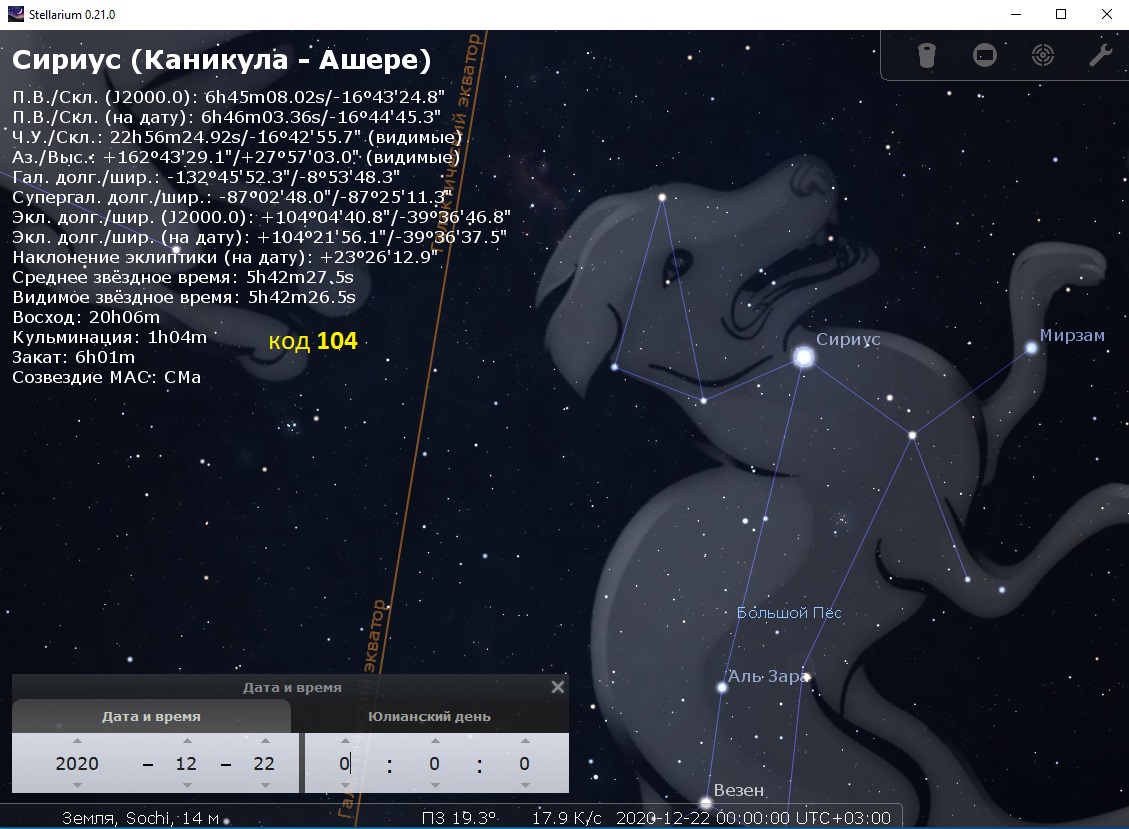The width and height of the screenshot is (1129, 829).
Task: Click the Аль Зара star label
Action: coord(768,676)
